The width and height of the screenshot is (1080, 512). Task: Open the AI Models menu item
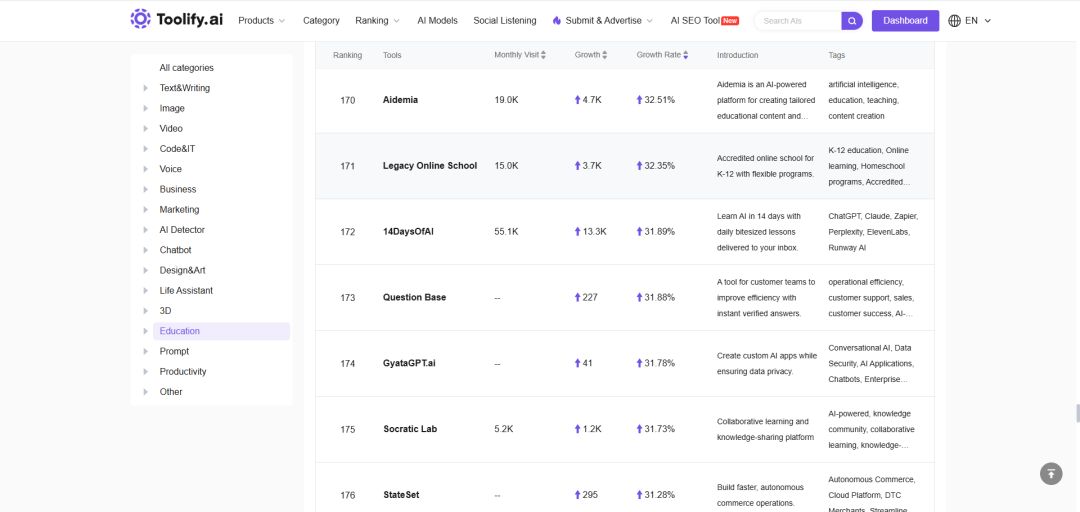coord(437,21)
